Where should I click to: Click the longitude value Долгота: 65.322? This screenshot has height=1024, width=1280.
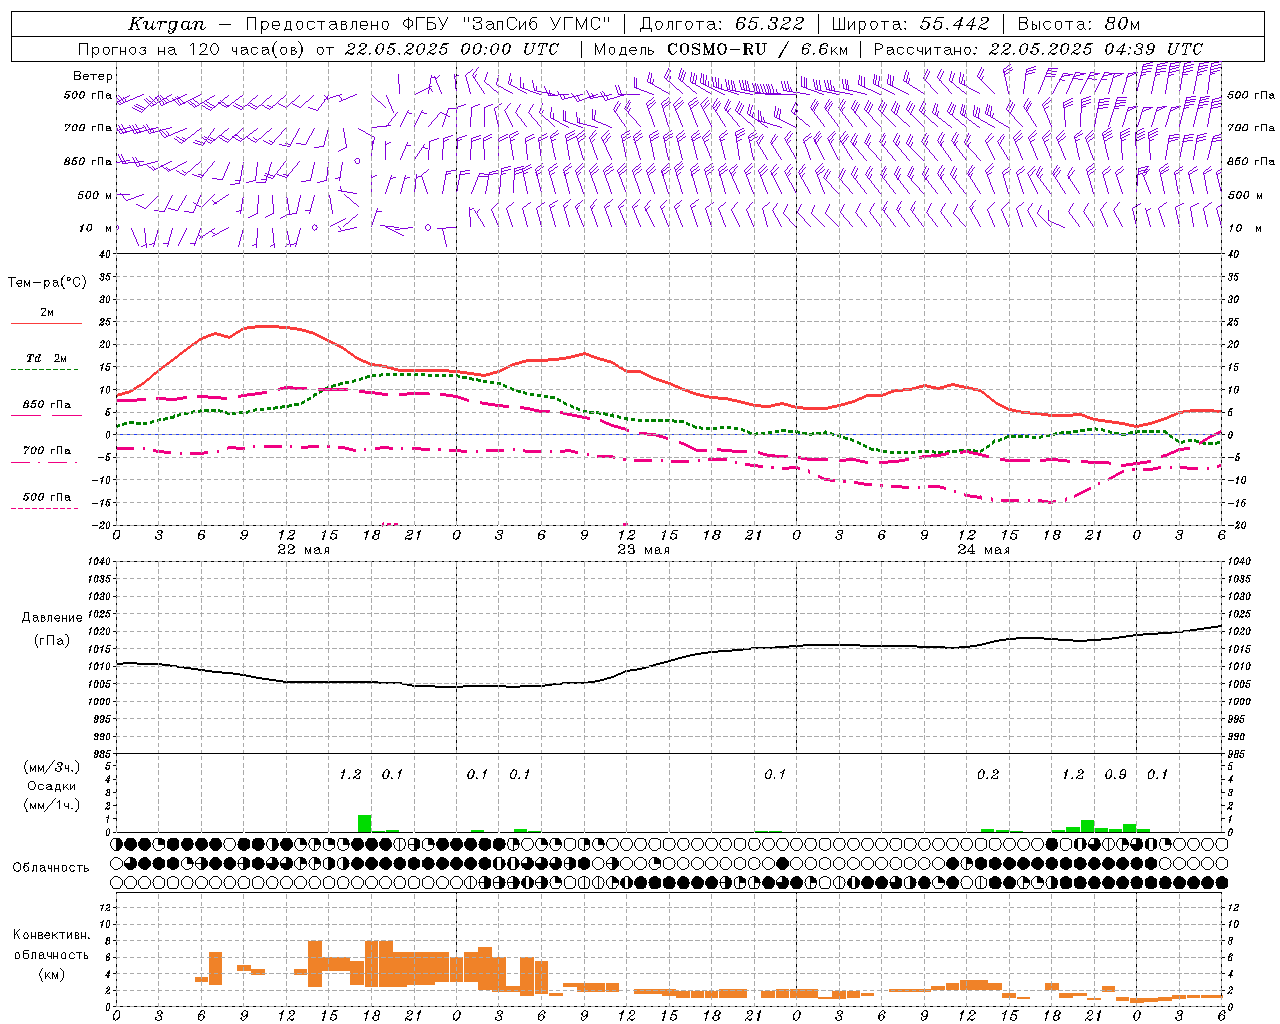point(722,24)
